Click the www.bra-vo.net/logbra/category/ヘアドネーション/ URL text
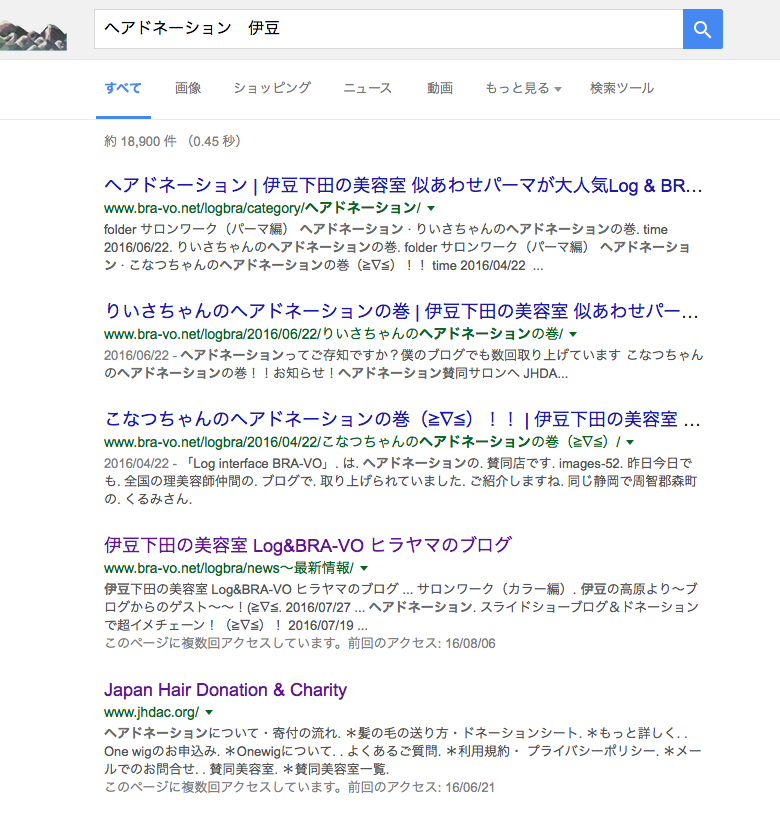780x819 pixels. tap(262, 208)
